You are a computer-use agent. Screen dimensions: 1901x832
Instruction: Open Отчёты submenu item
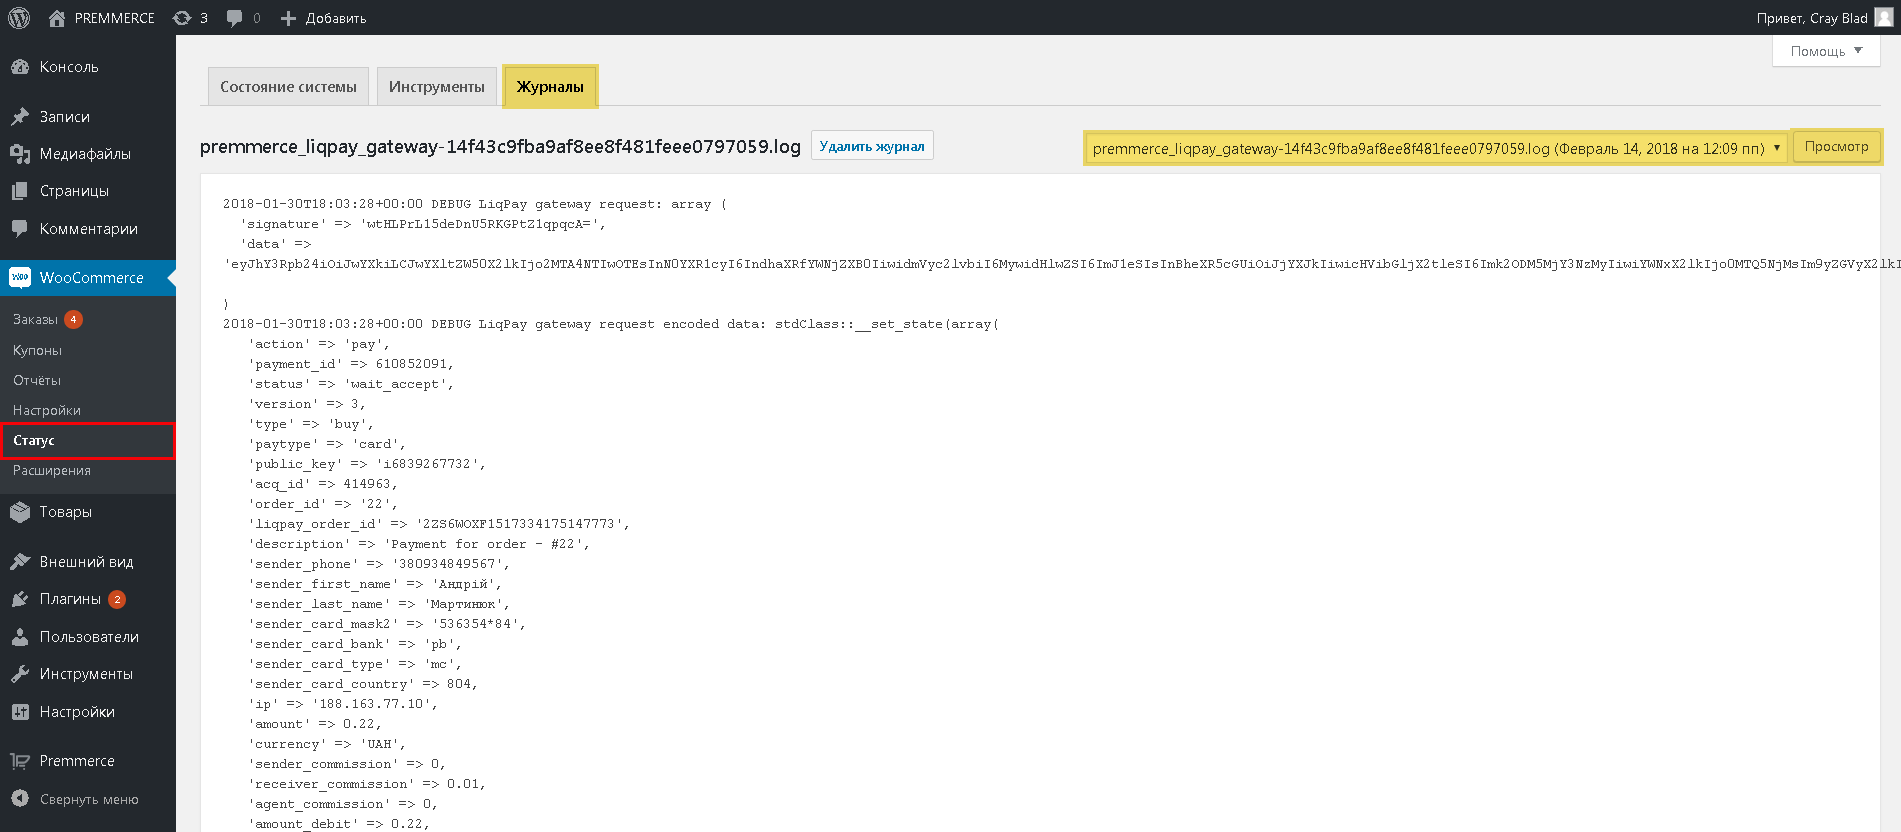click(37, 380)
